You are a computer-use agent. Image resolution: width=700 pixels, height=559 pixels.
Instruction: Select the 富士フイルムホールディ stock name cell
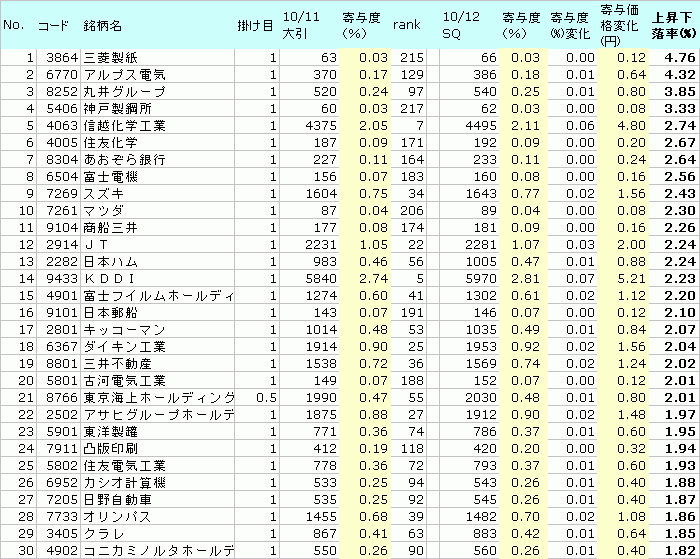(158, 296)
